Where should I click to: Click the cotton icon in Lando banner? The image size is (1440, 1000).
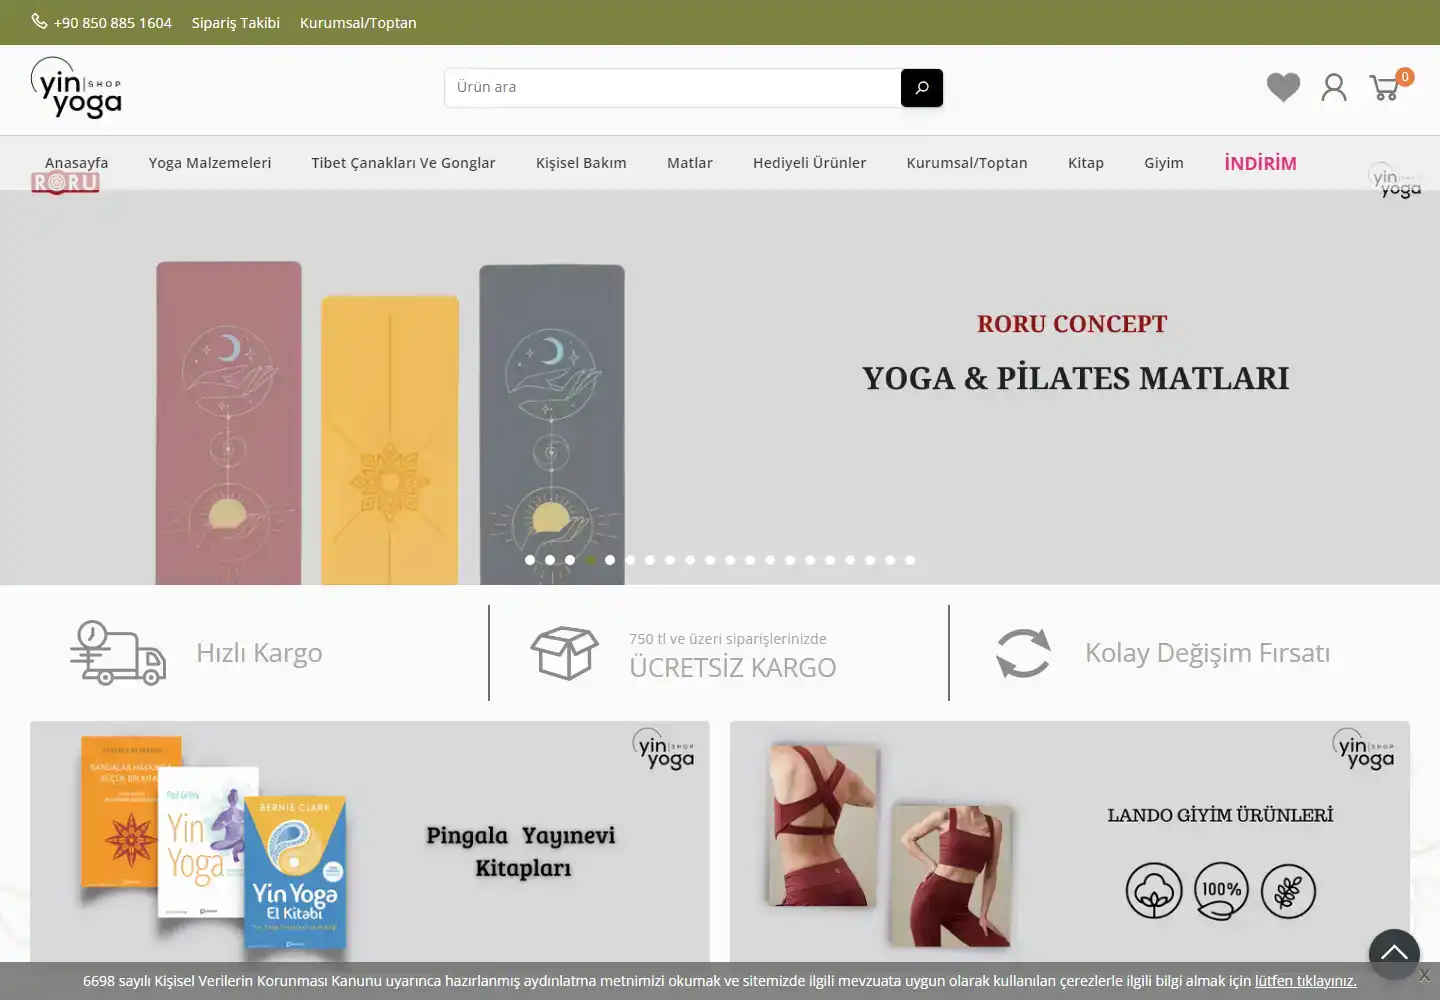click(1154, 891)
